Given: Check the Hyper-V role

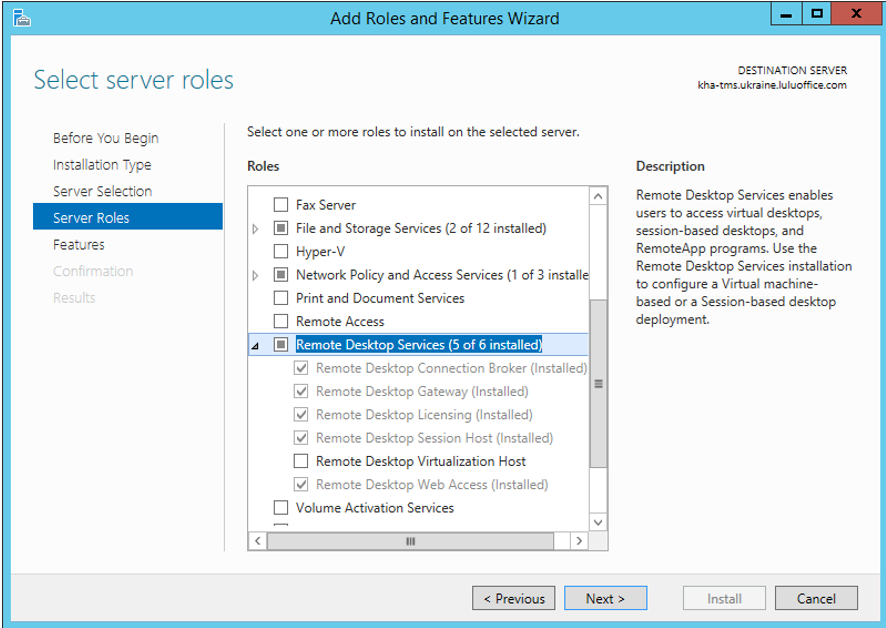Looking at the screenshot, I should [x=281, y=252].
